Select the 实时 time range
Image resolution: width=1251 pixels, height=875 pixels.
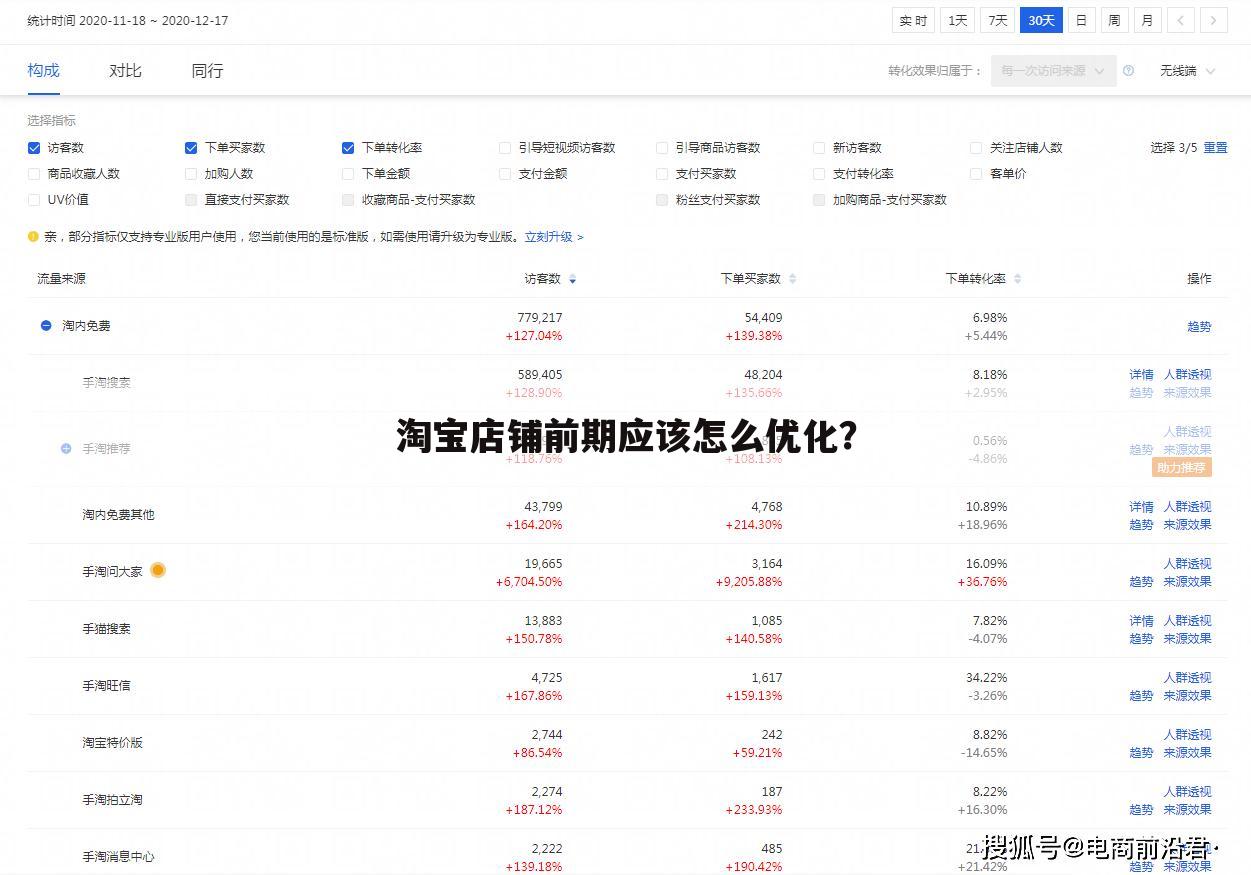click(913, 20)
